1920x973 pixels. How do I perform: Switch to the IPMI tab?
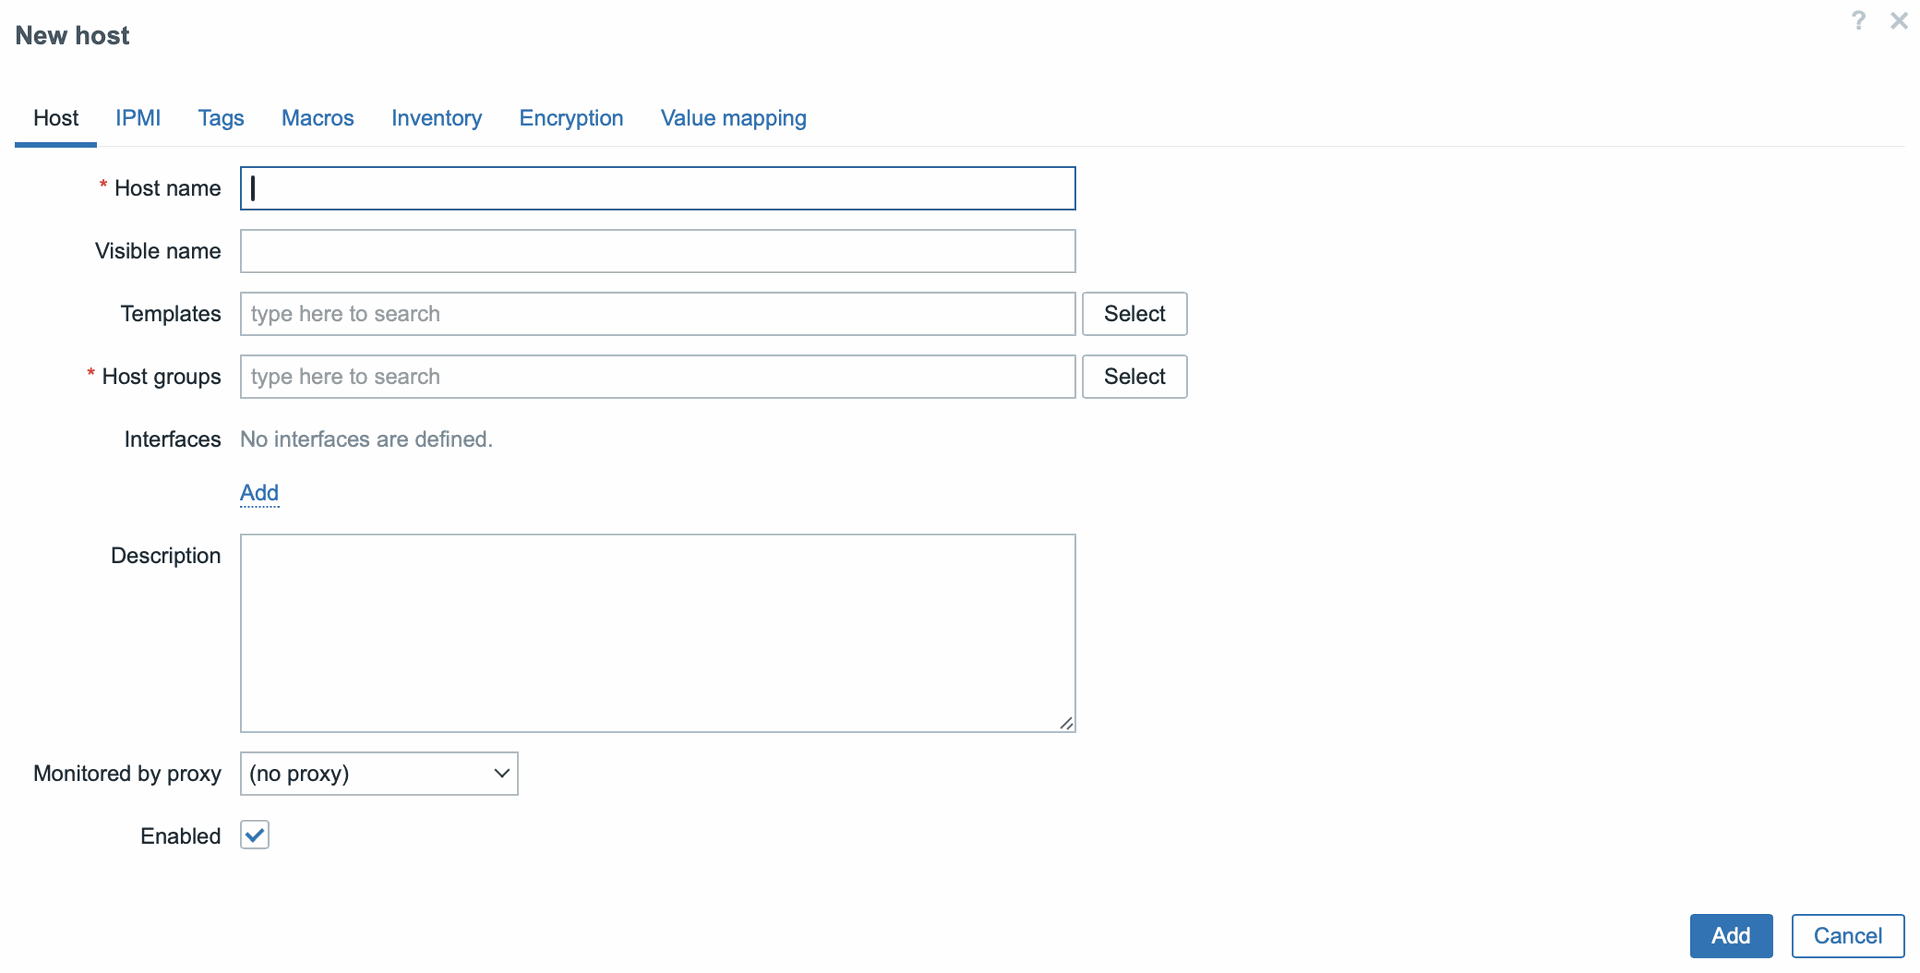[138, 118]
